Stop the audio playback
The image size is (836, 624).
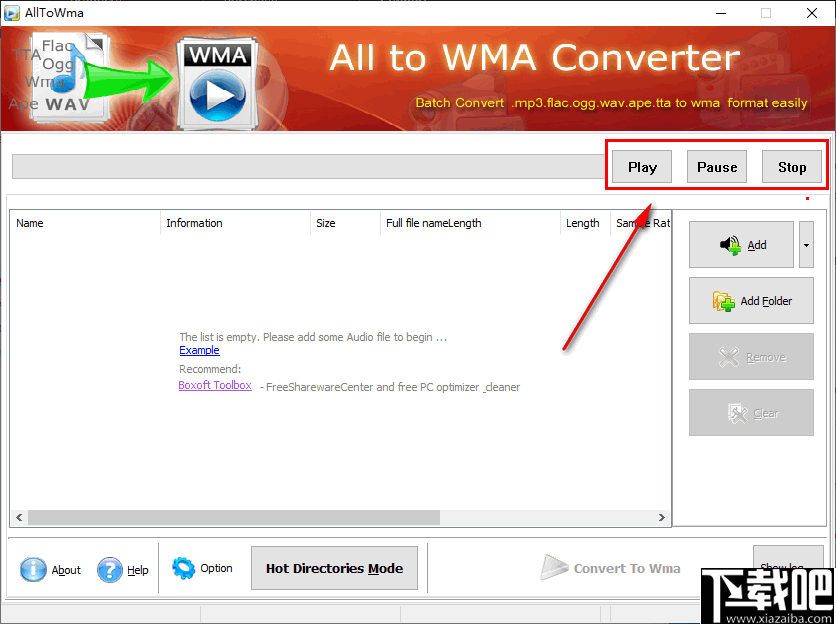[x=791, y=166]
